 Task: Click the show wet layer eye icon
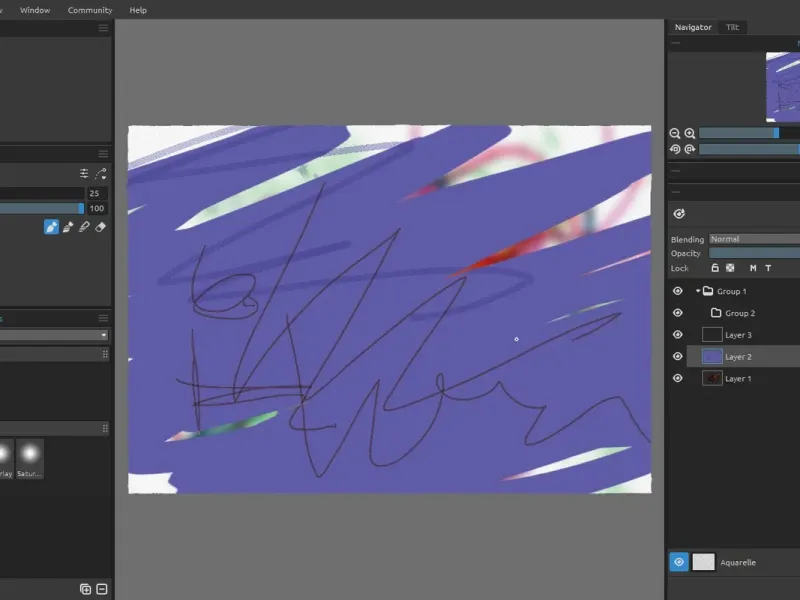(x=679, y=214)
